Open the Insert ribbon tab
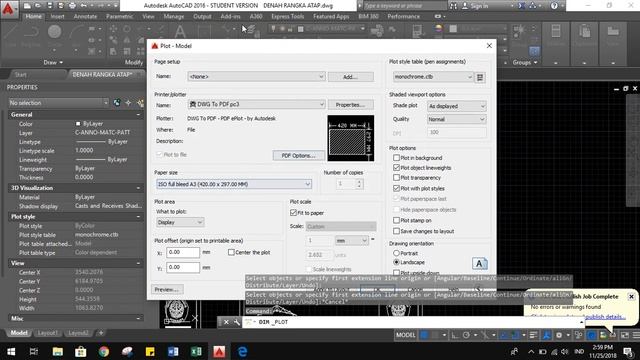 point(58,17)
